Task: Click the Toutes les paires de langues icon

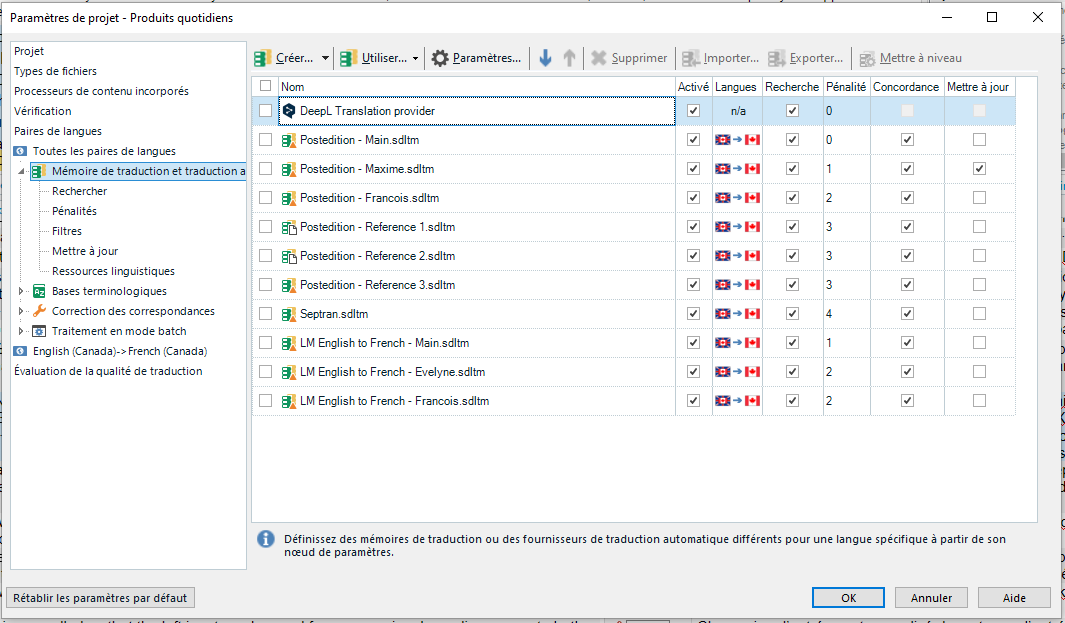Action: [20, 151]
